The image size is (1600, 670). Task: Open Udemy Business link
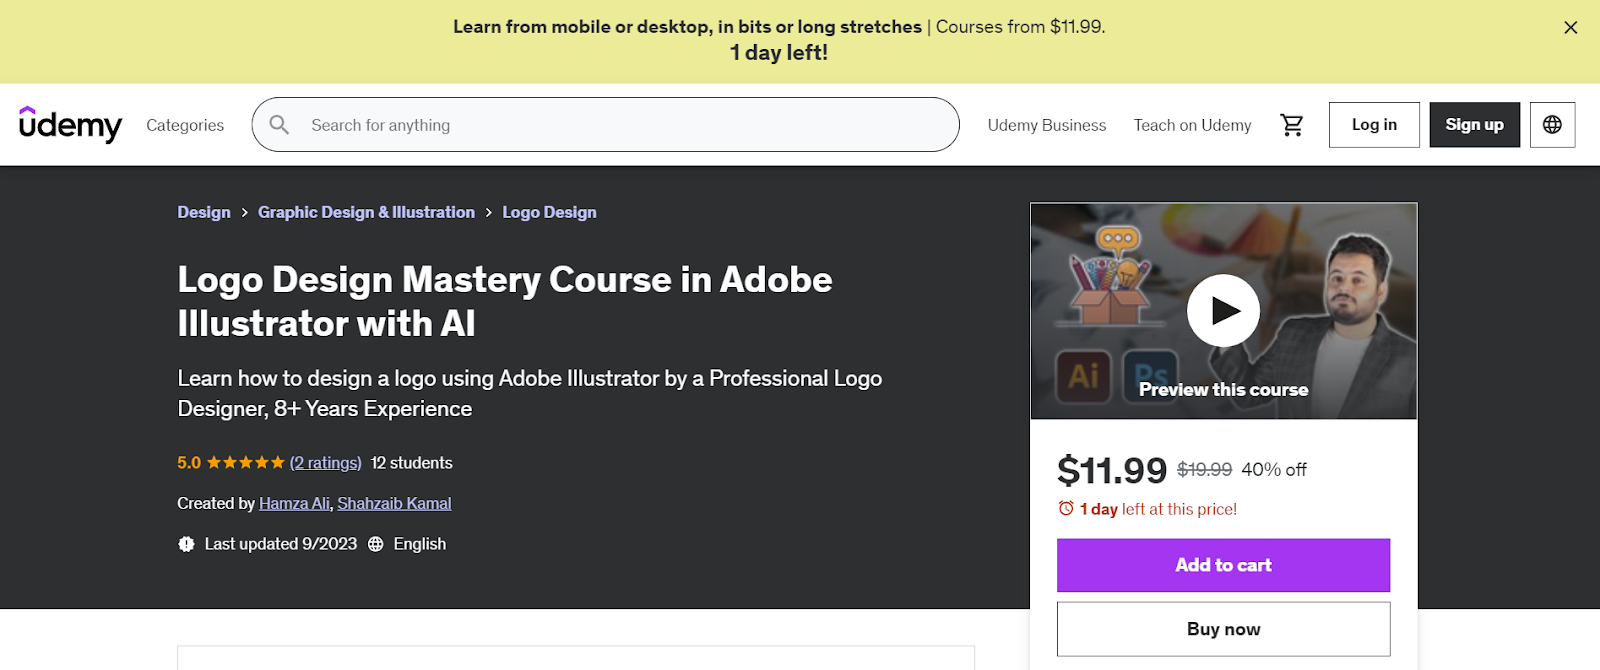pos(1047,125)
